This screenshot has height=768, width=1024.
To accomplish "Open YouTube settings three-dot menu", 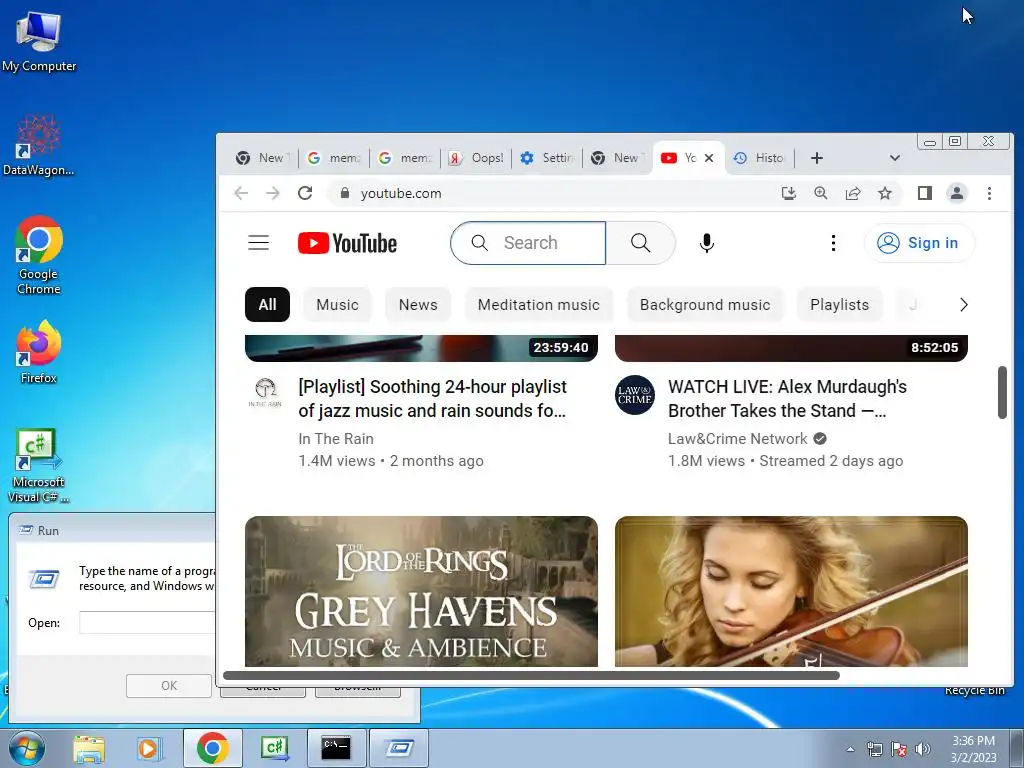I will pos(833,243).
